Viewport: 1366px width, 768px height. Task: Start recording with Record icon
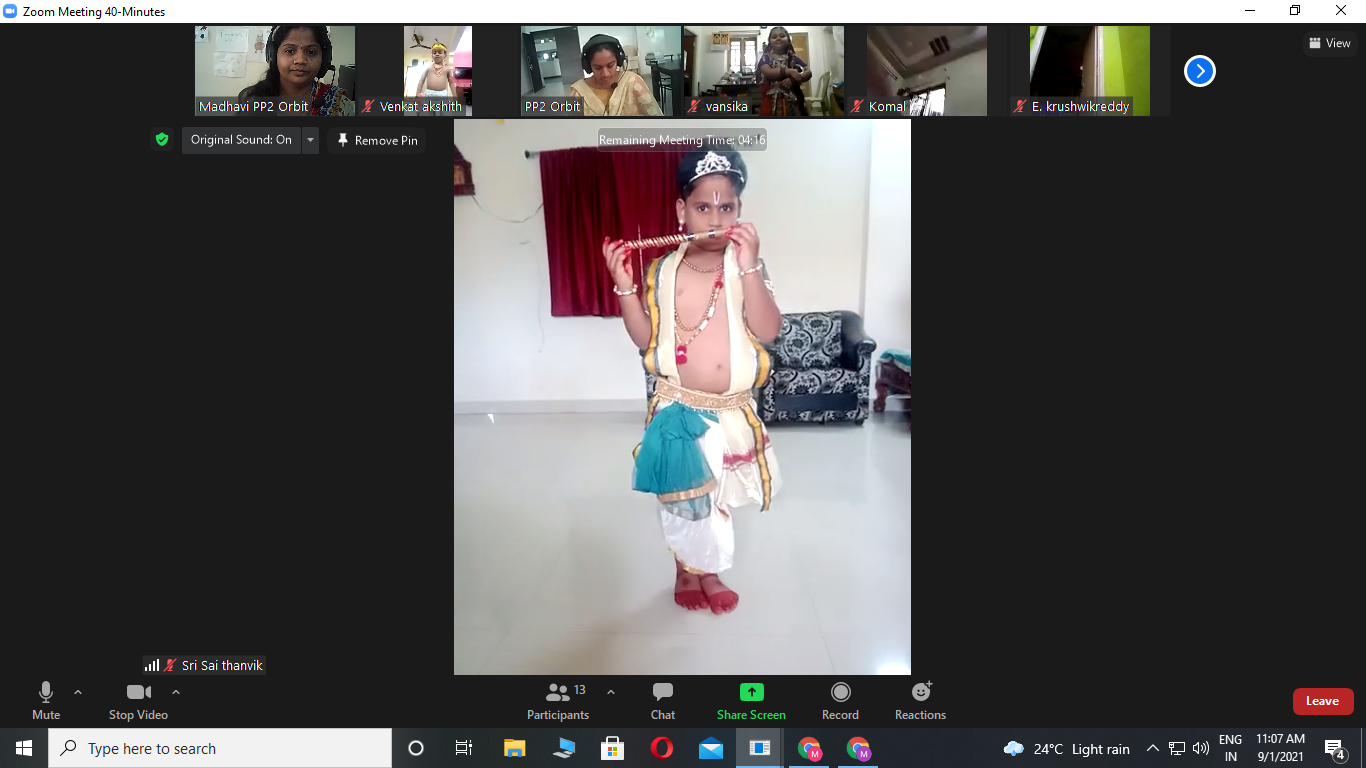840,702
